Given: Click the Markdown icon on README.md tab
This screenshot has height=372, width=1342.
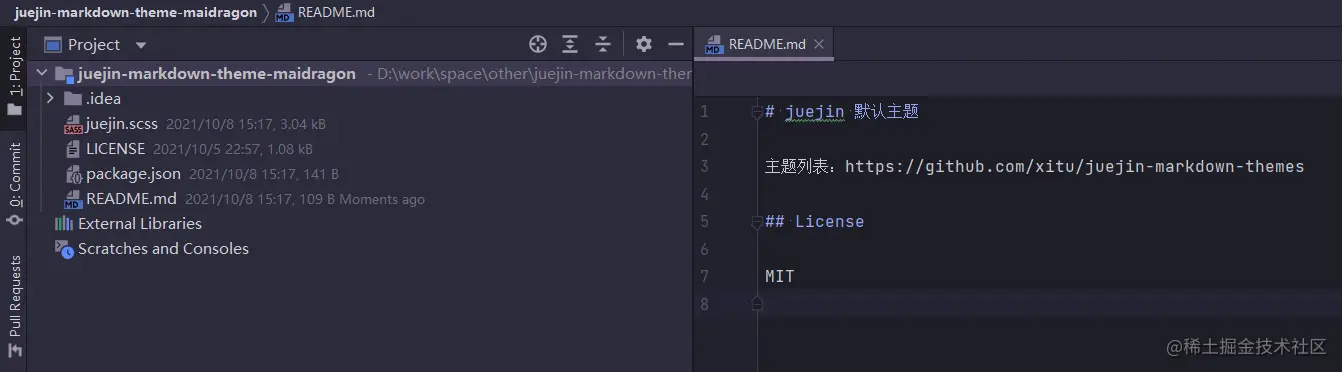Looking at the screenshot, I should pyautogui.click(x=714, y=45).
